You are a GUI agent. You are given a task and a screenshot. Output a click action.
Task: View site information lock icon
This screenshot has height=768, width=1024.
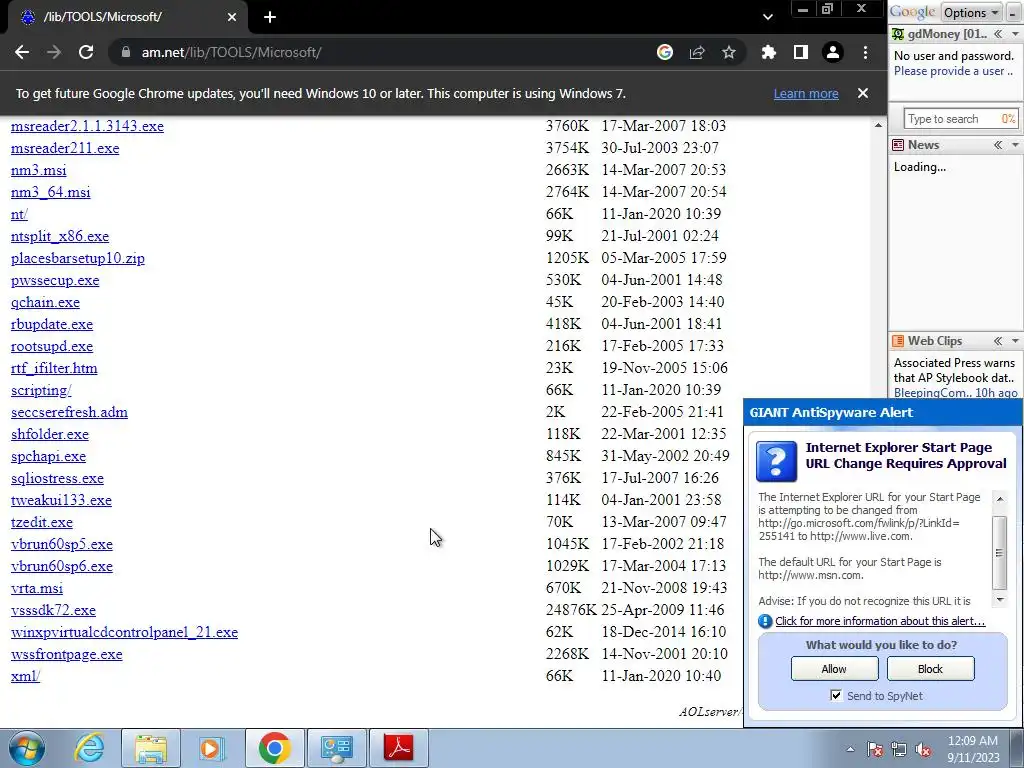125,52
